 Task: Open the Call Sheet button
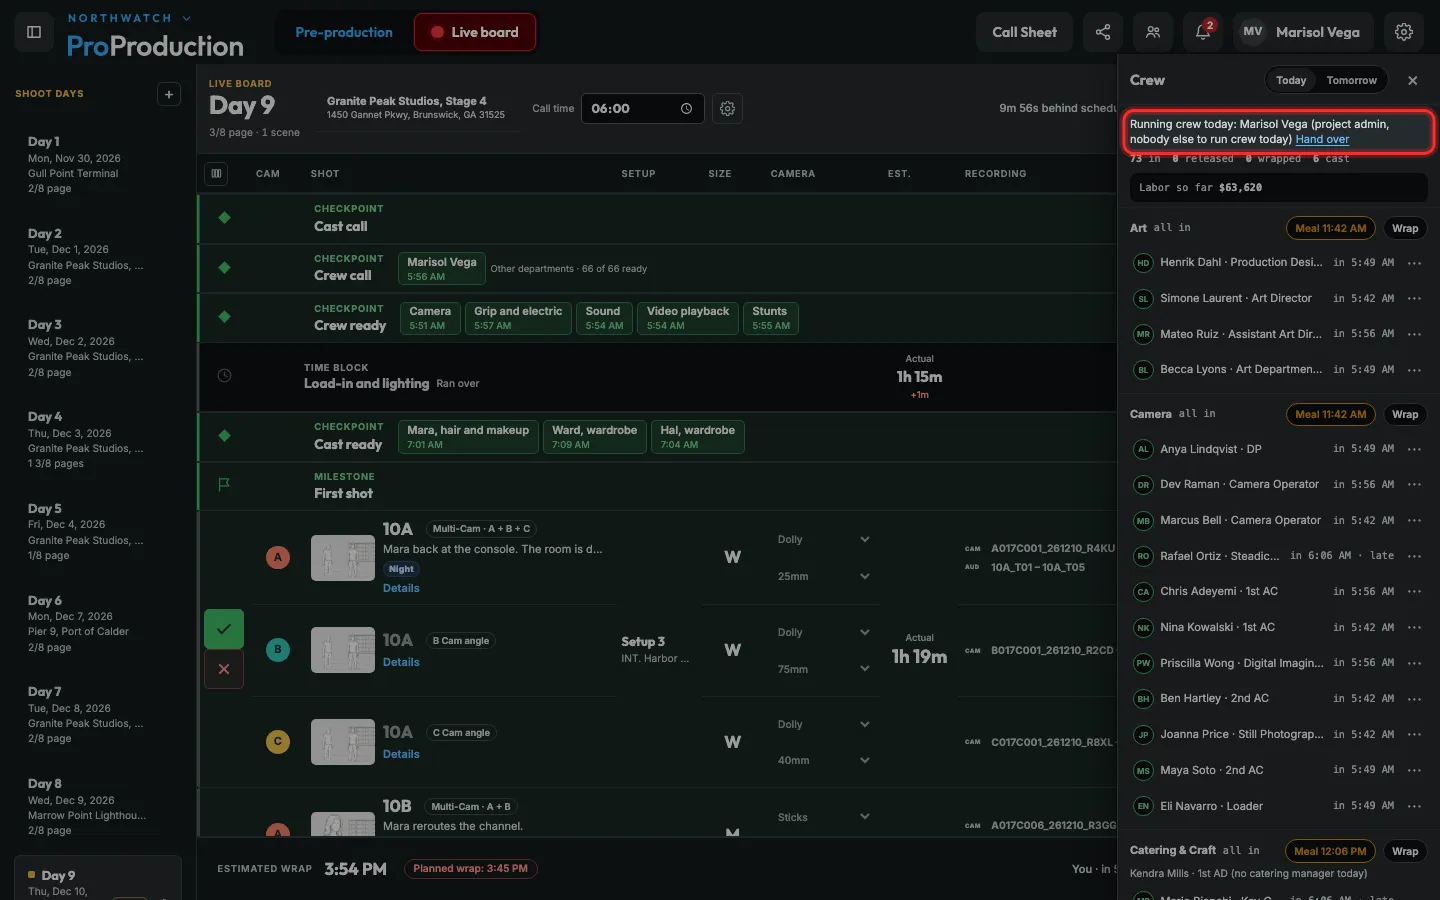pos(1024,32)
